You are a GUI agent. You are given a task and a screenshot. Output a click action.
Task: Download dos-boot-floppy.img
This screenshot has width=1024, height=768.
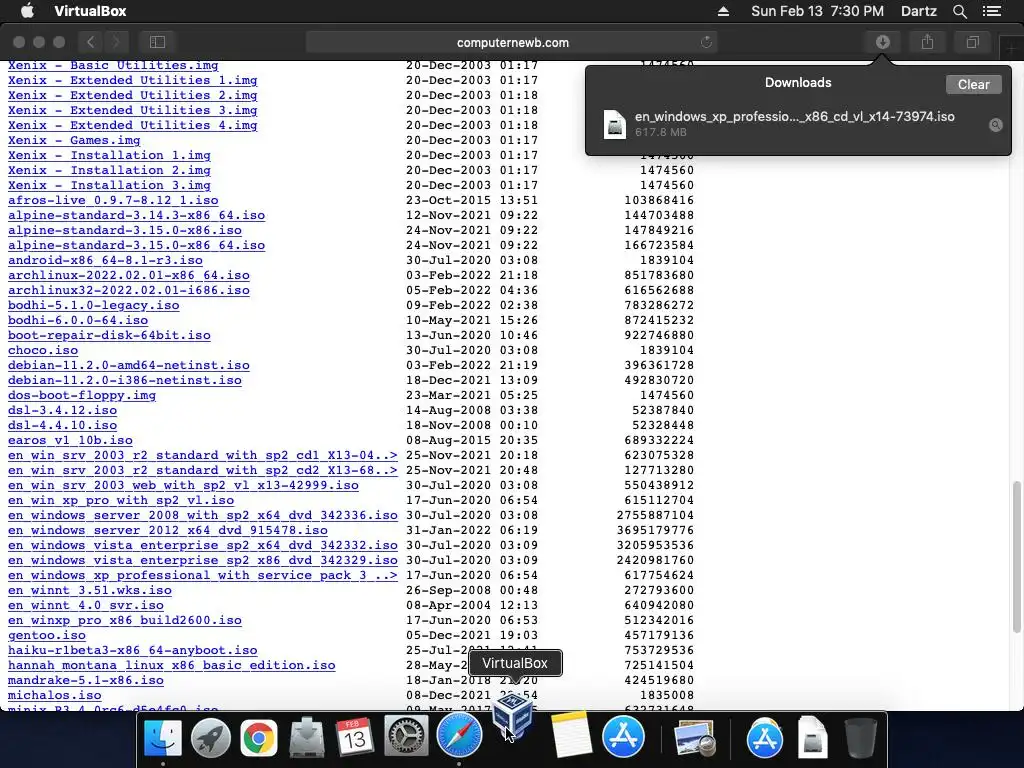(x=82, y=396)
